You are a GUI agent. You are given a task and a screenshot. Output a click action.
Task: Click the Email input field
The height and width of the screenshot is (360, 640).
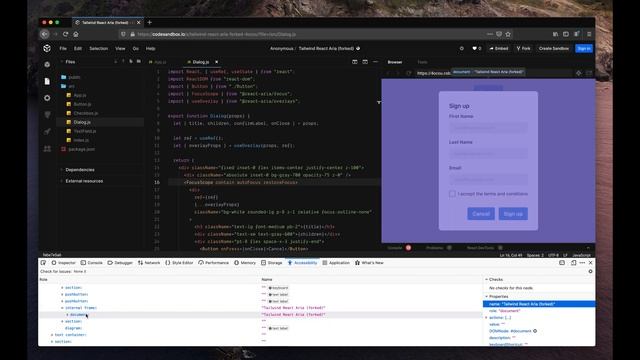pos(488,179)
